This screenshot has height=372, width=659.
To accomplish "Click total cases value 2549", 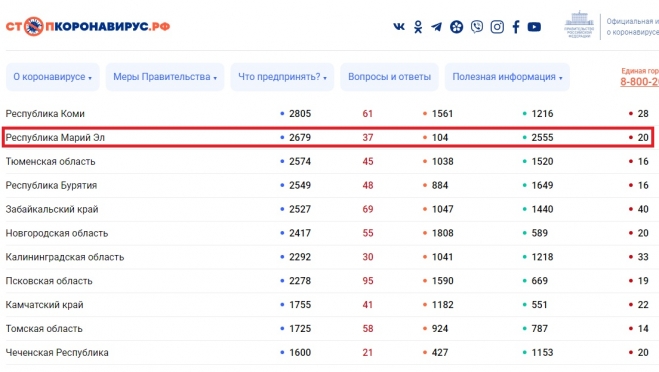I will 300,185.
